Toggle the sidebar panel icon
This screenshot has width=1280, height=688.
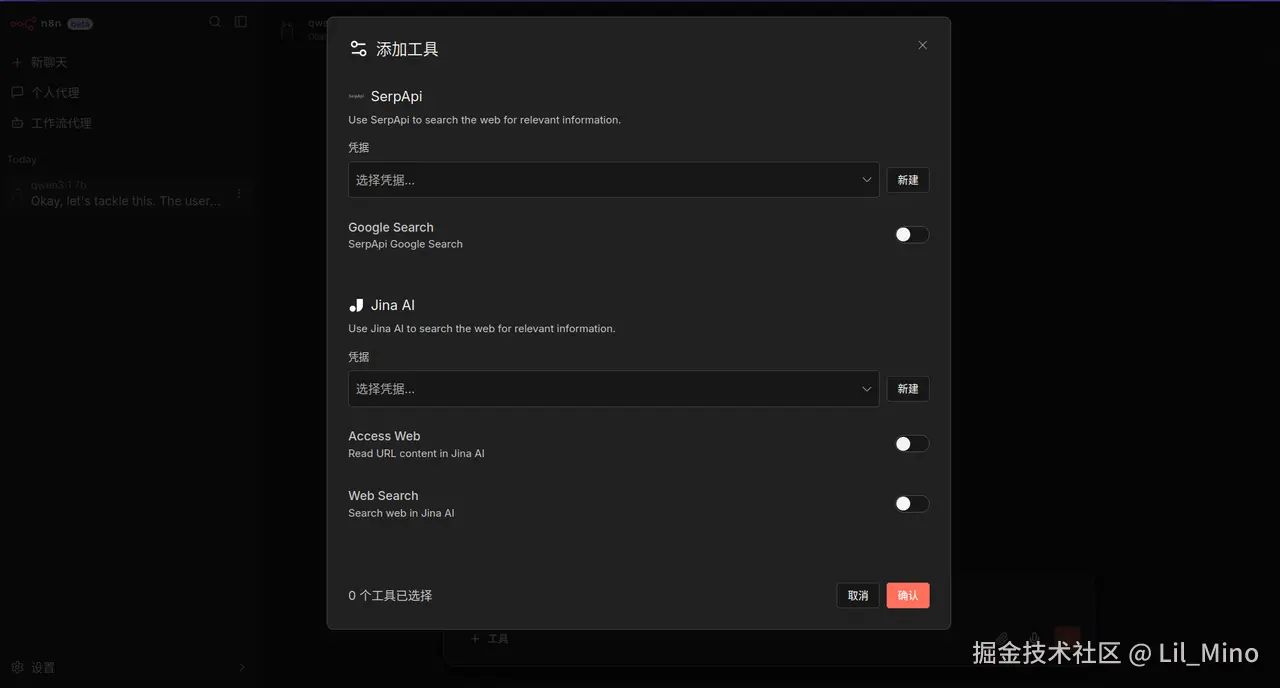(241, 22)
